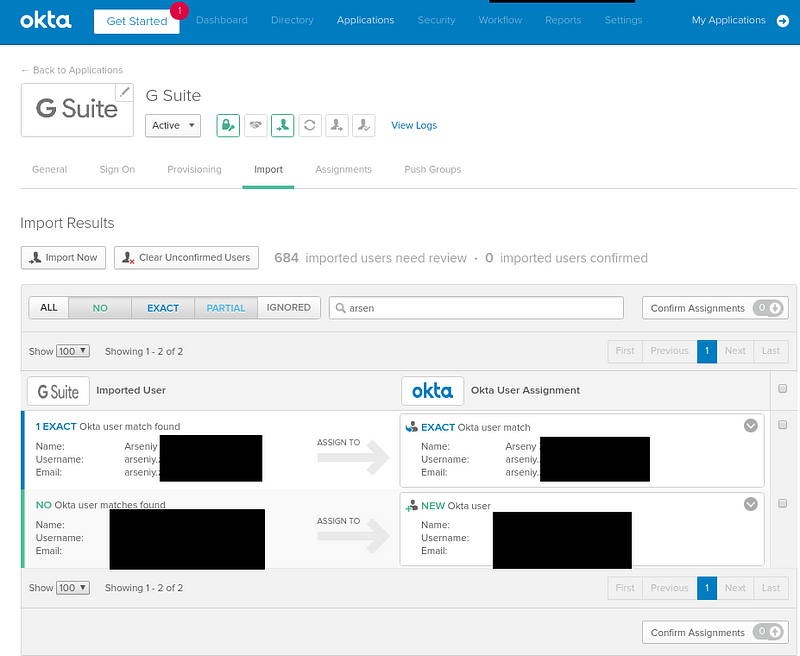Screen dimensions: 800x656
Task: Open the bottom Confirm Assignments dropdown
Action: click(x=715, y=633)
